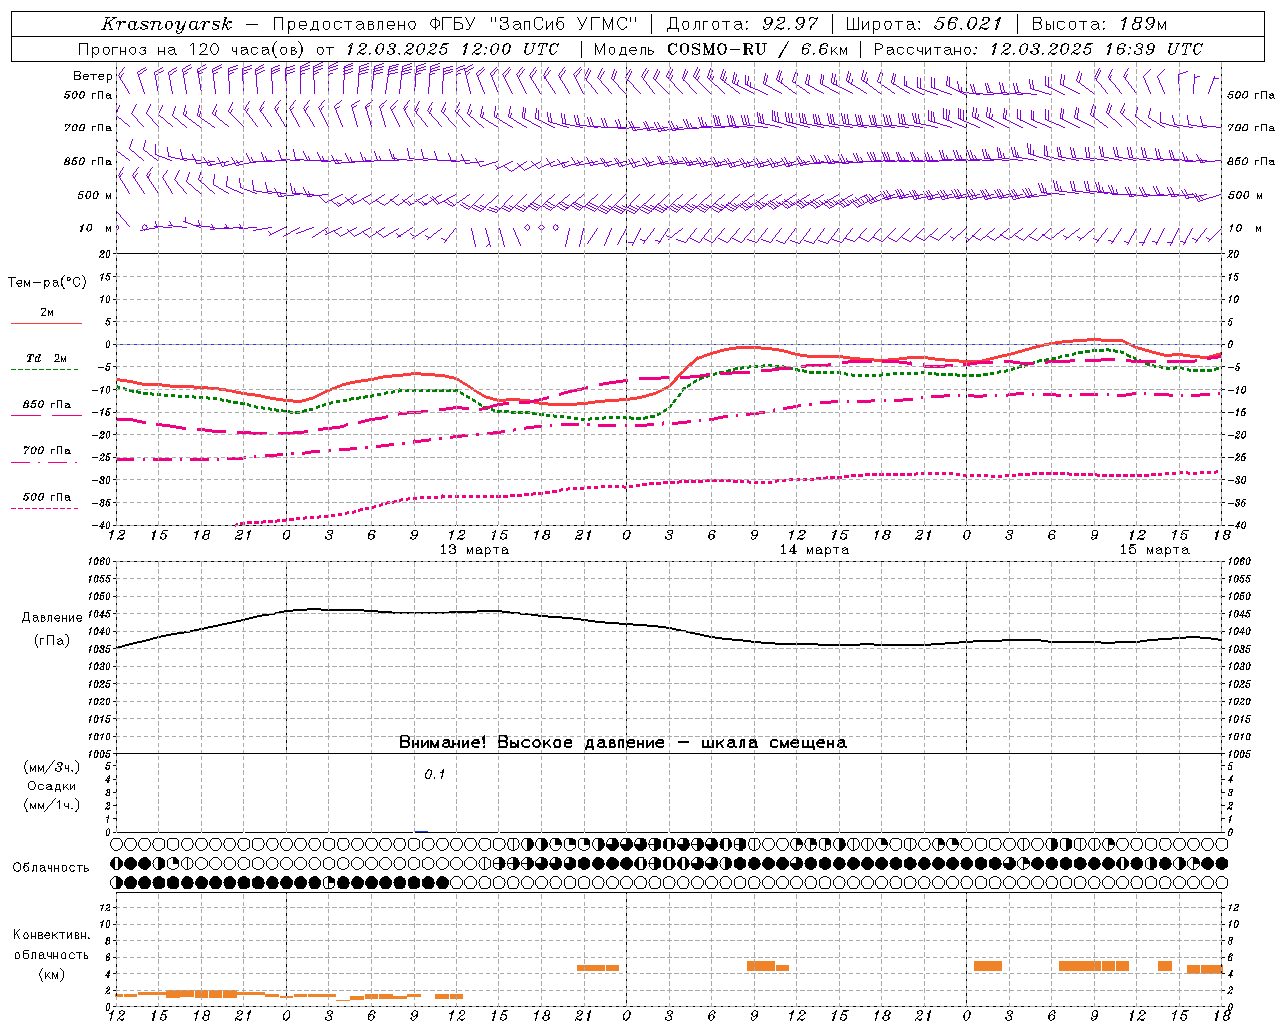Click the "0.1" precipitation value
The width and height of the screenshot is (1280, 1024).
pyautogui.click(x=435, y=774)
